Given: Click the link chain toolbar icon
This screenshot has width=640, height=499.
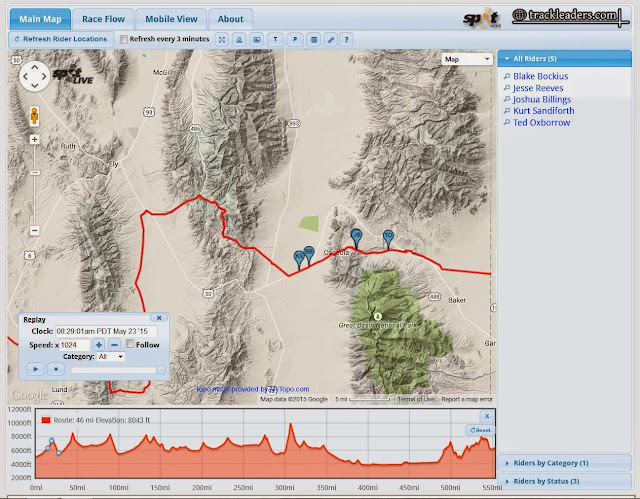Looking at the screenshot, I should coord(331,40).
